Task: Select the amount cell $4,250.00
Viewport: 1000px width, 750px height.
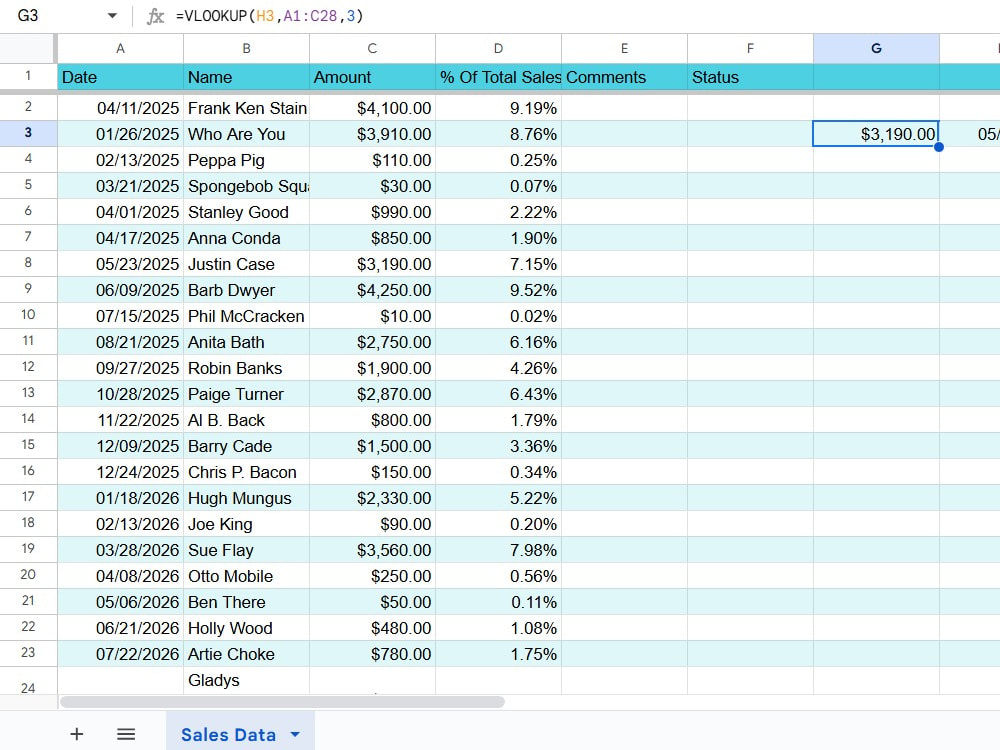Action: tap(372, 290)
